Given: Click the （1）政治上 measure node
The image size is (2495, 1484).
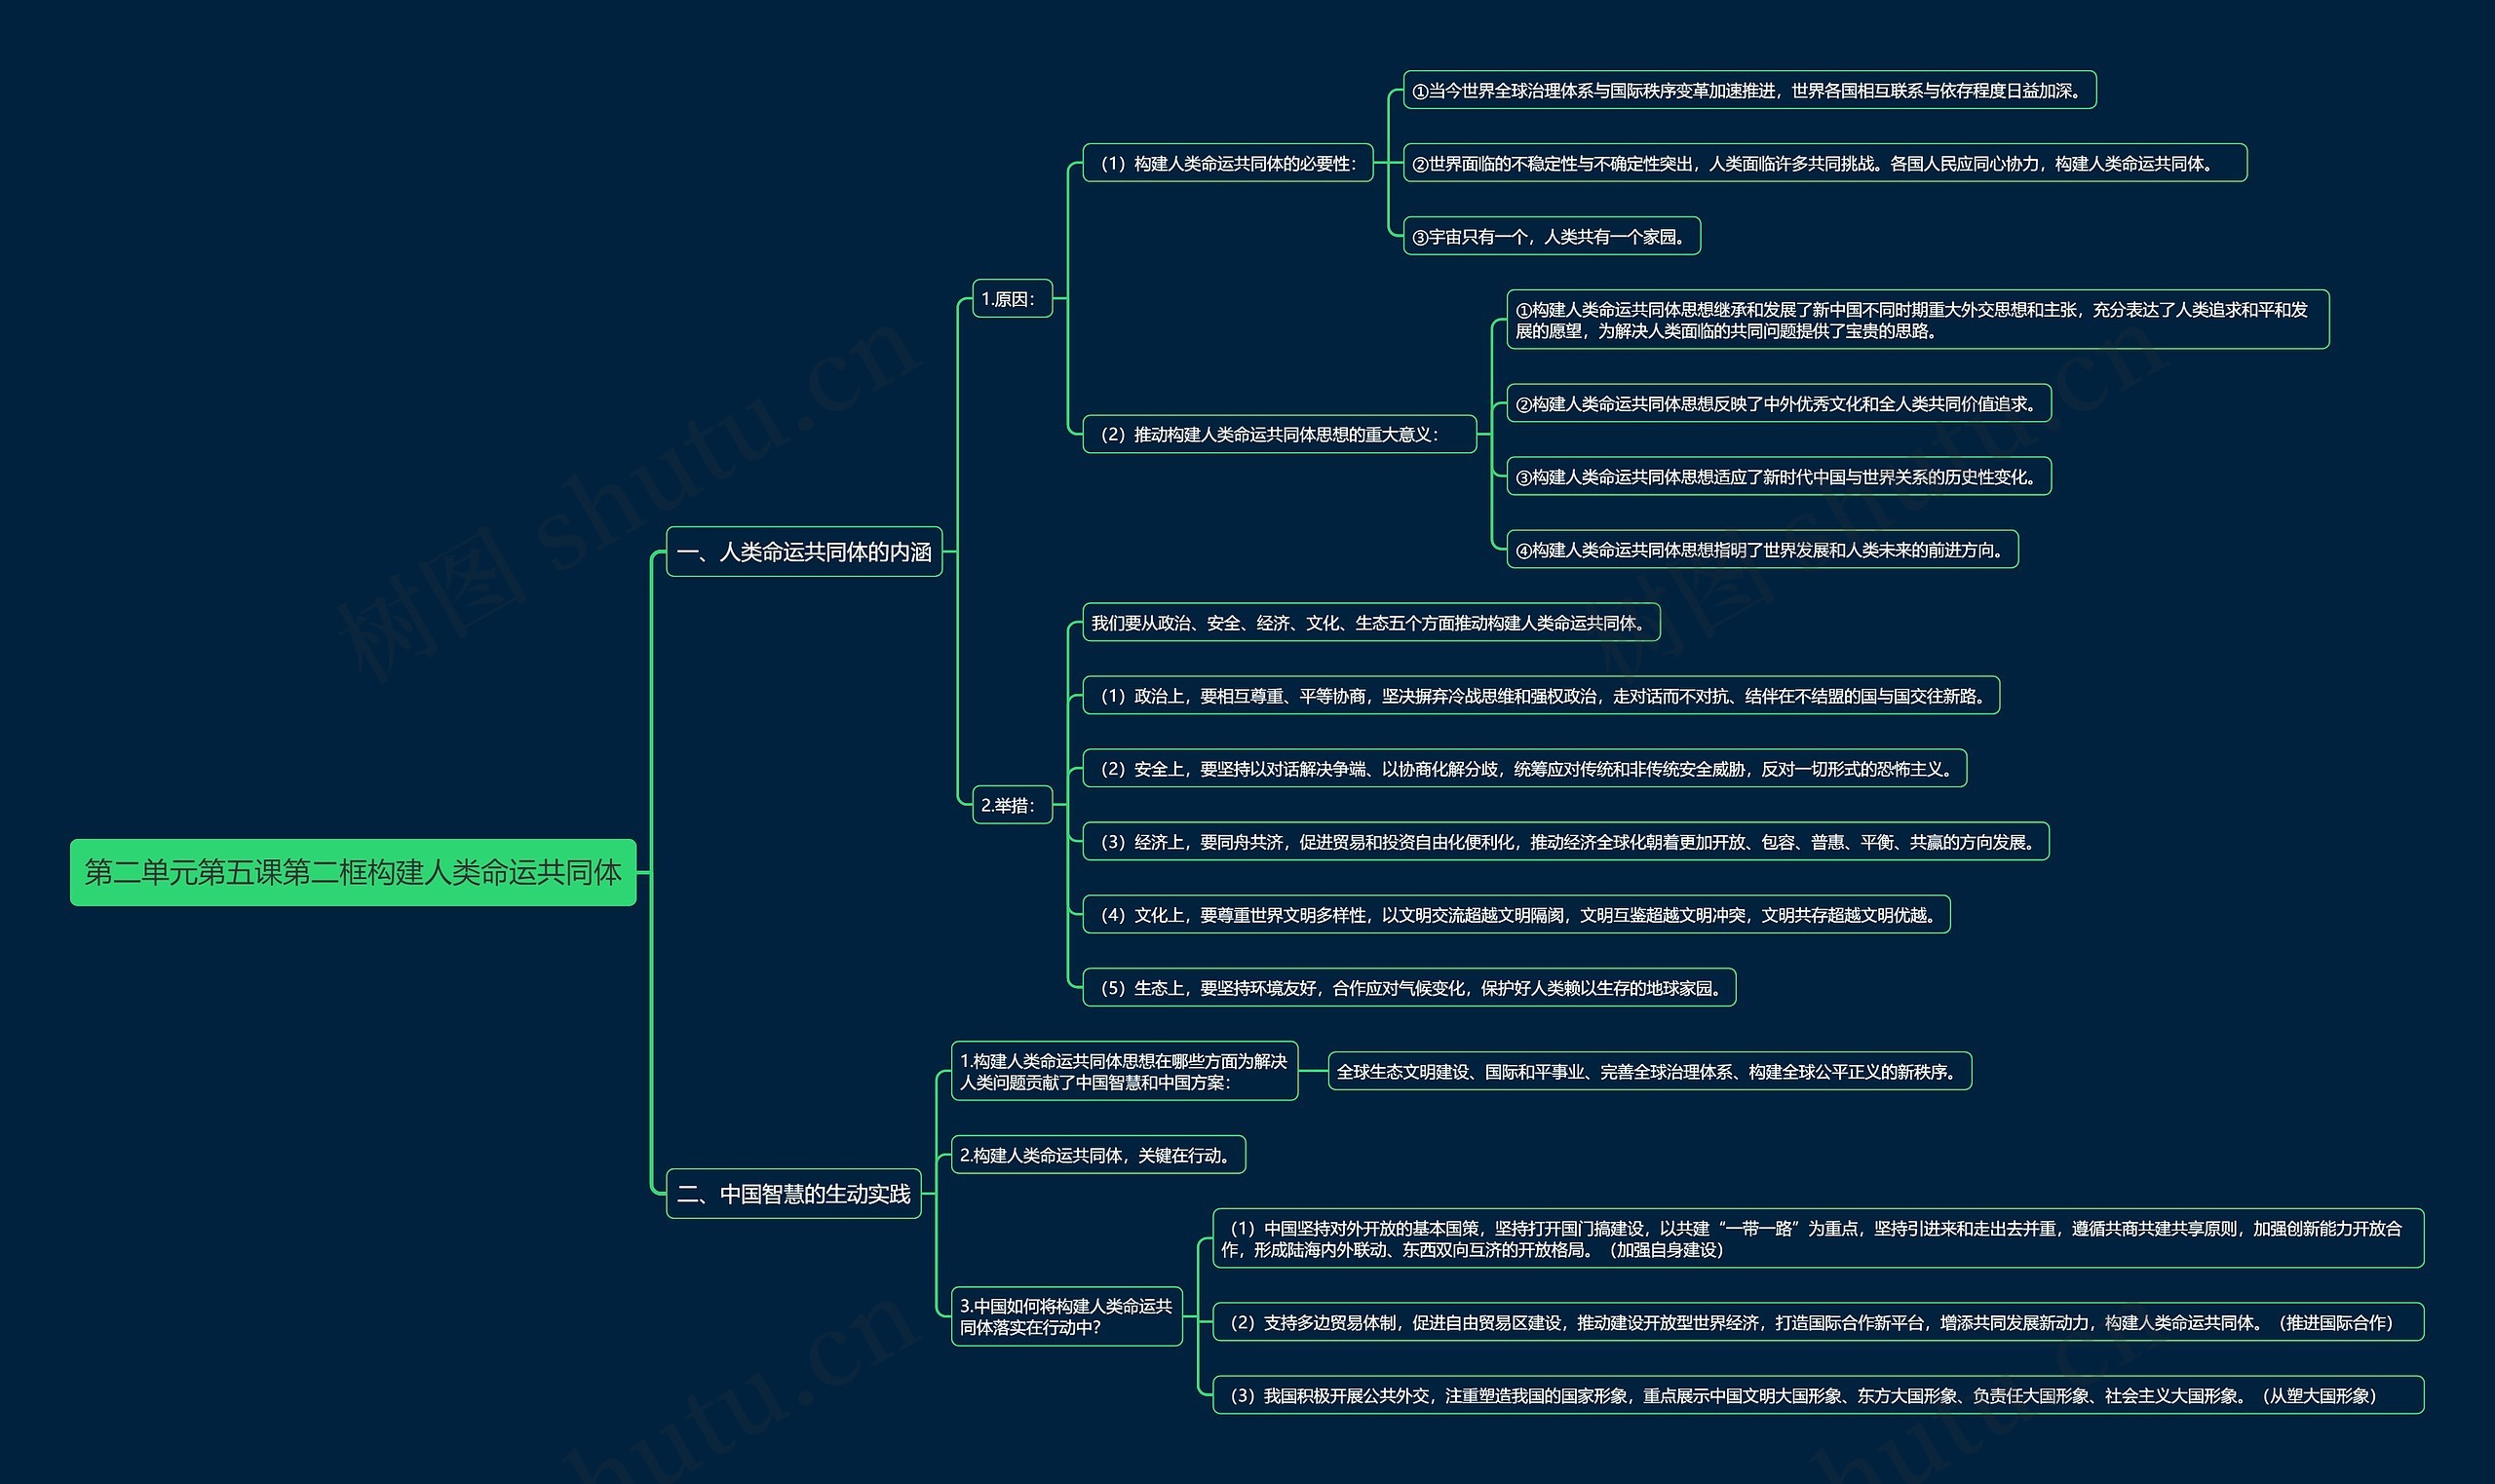Looking at the screenshot, I should point(1540,695).
